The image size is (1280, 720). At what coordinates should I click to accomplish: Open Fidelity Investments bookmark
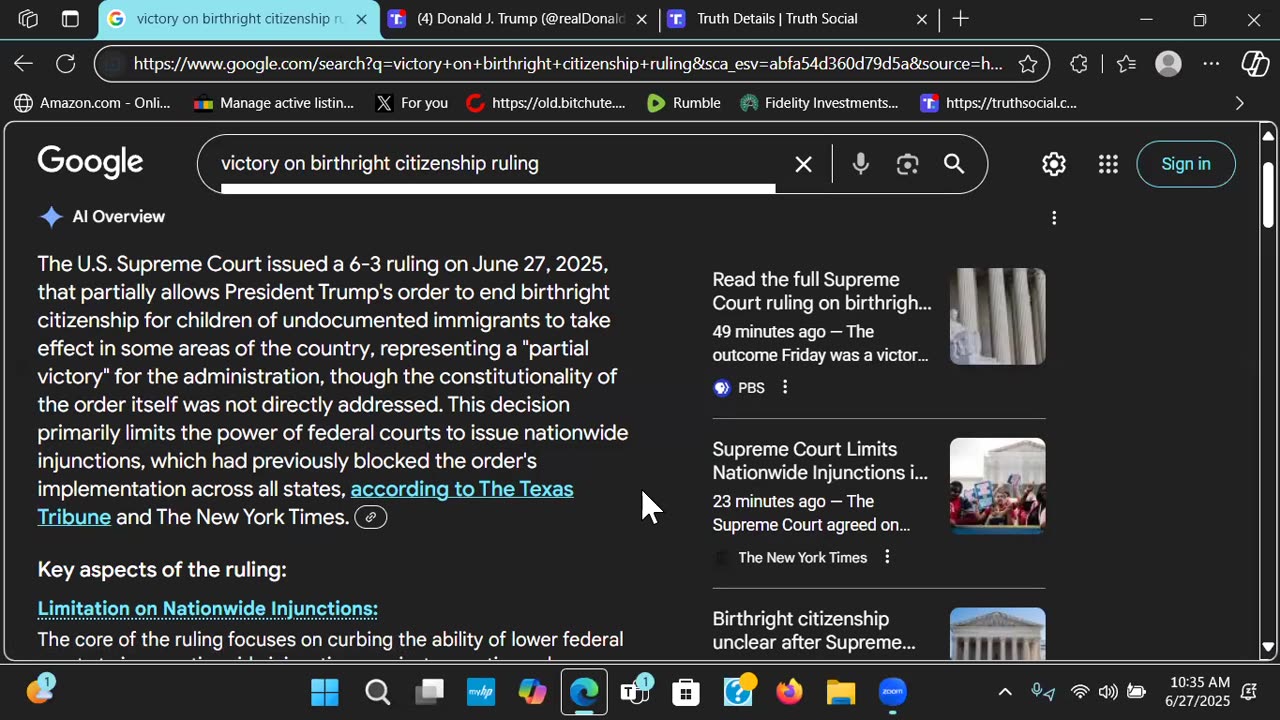(820, 103)
